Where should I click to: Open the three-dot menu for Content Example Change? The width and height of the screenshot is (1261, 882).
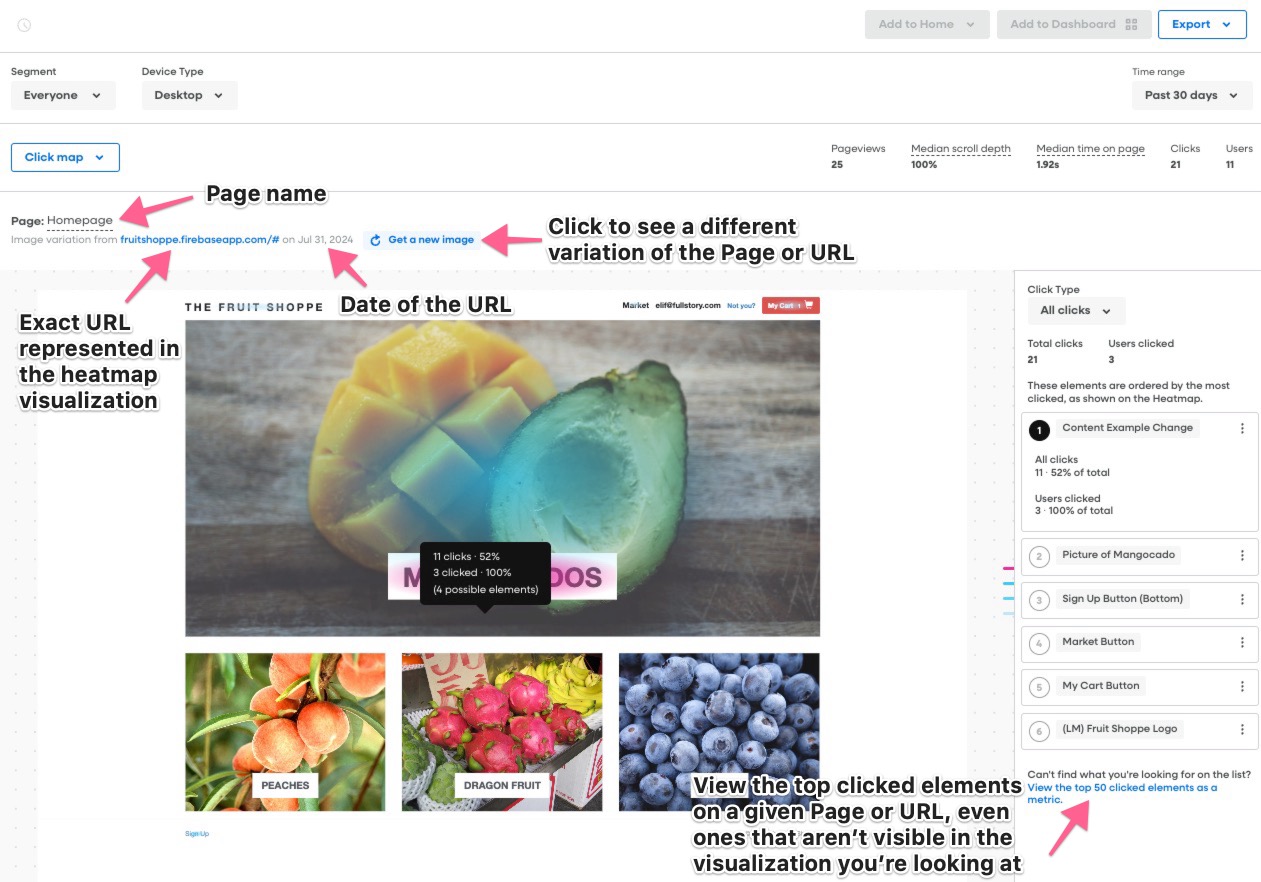(x=1242, y=428)
